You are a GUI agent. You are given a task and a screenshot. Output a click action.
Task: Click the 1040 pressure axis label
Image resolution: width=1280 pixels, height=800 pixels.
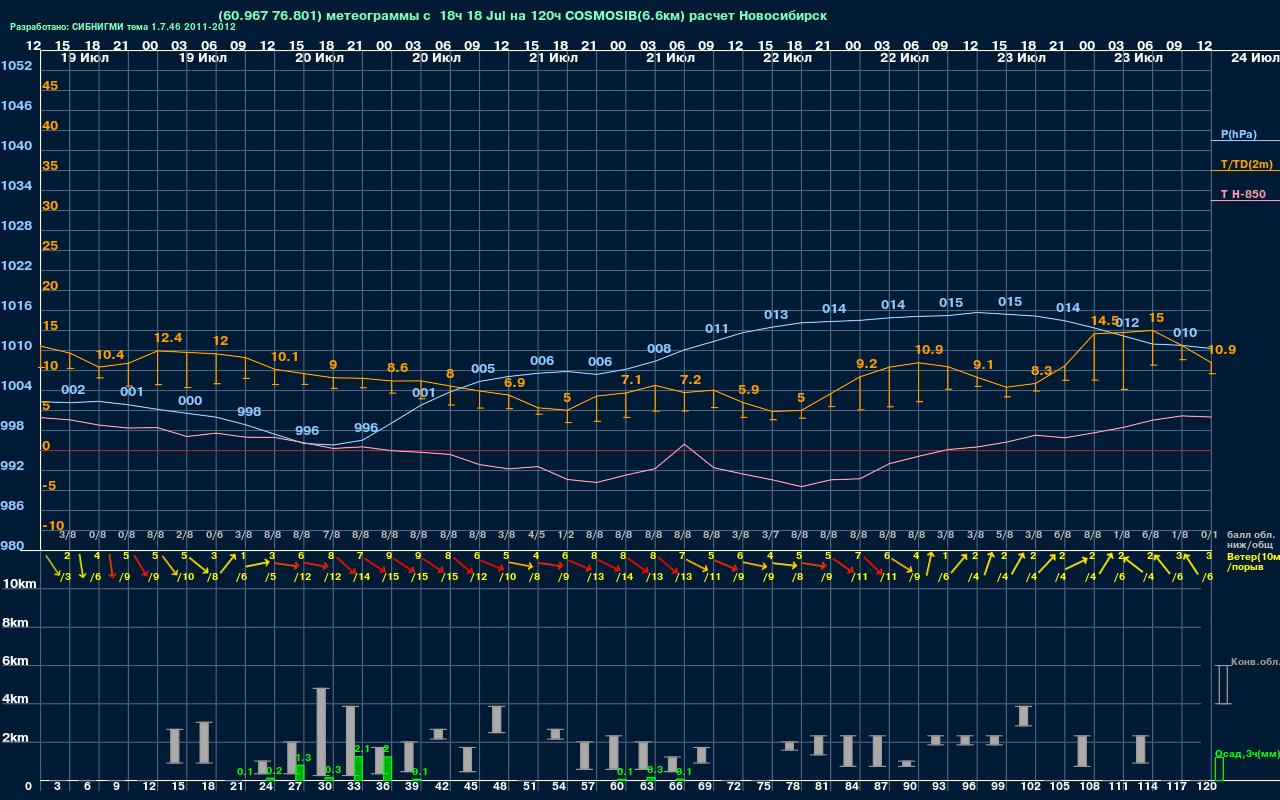pos(16,146)
